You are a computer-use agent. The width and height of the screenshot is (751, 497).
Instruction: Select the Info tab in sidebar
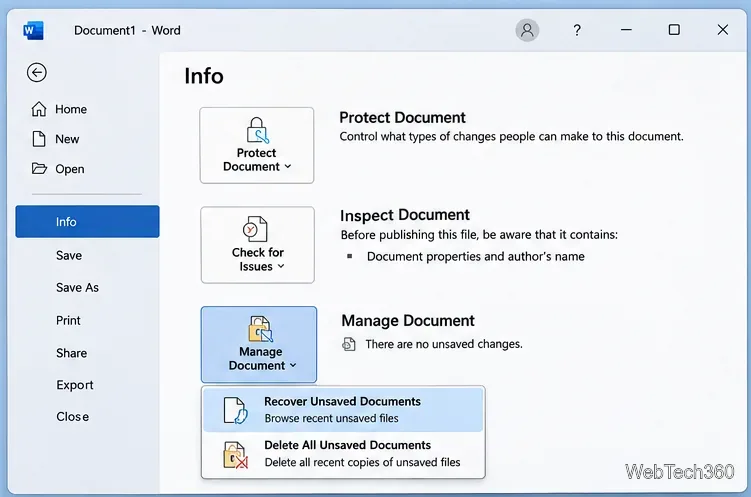(x=87, y=222)
